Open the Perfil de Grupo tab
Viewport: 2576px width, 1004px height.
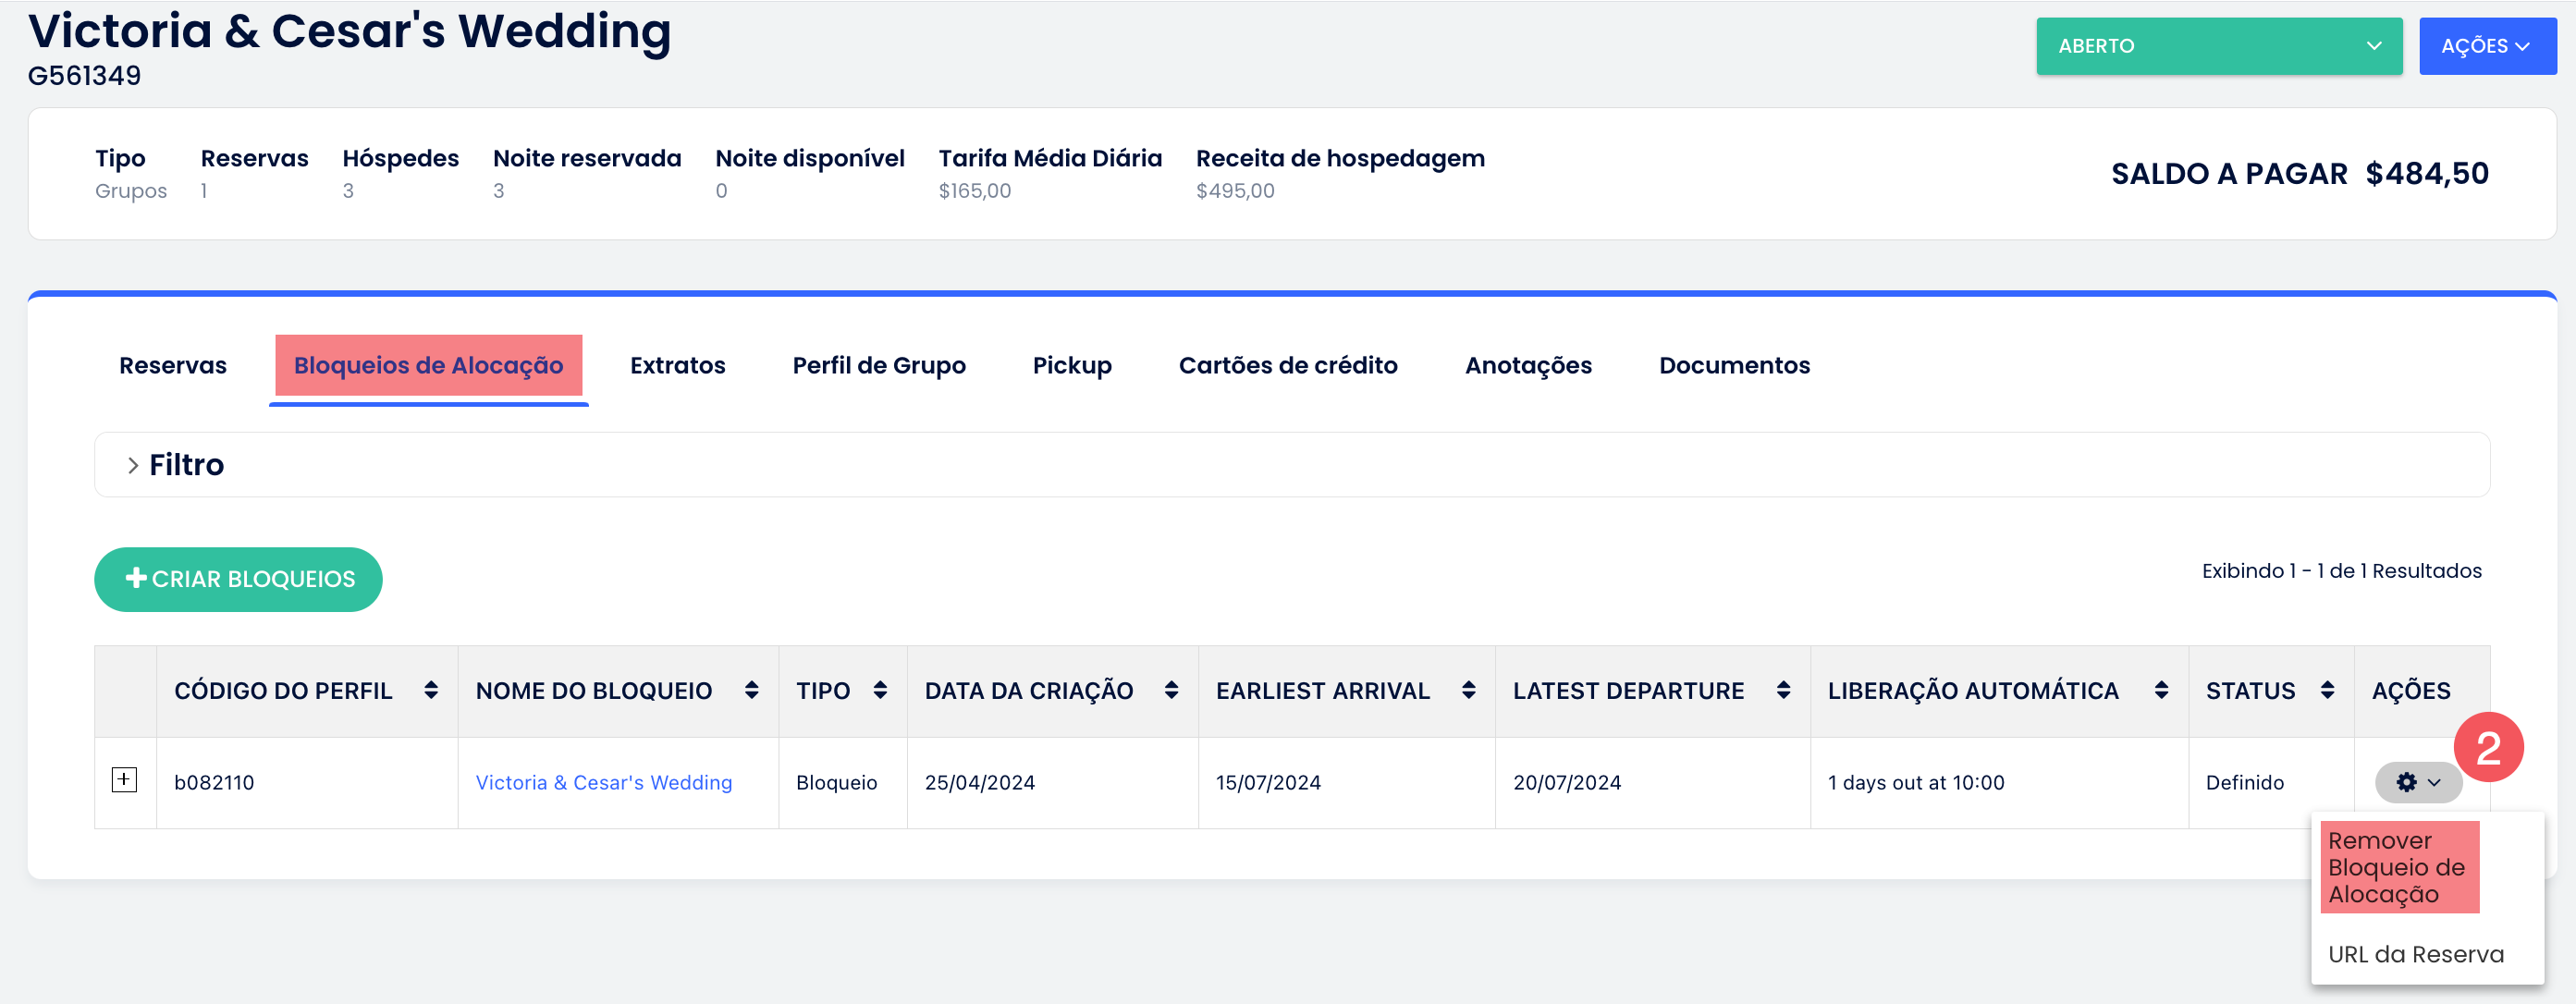coord(878,366)
